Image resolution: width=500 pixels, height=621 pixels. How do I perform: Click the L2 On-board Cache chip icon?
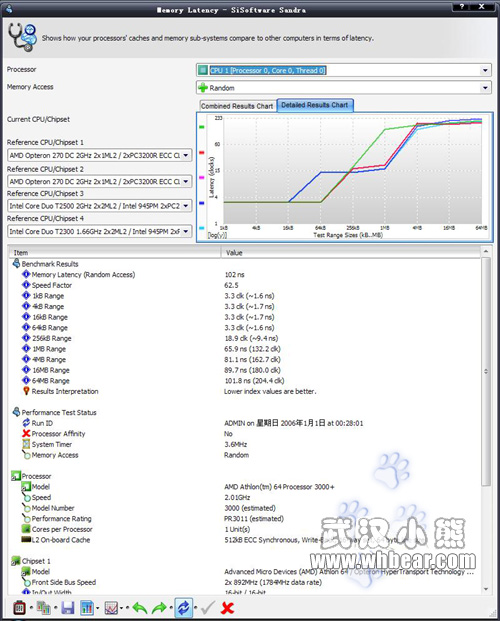(26, 539)
